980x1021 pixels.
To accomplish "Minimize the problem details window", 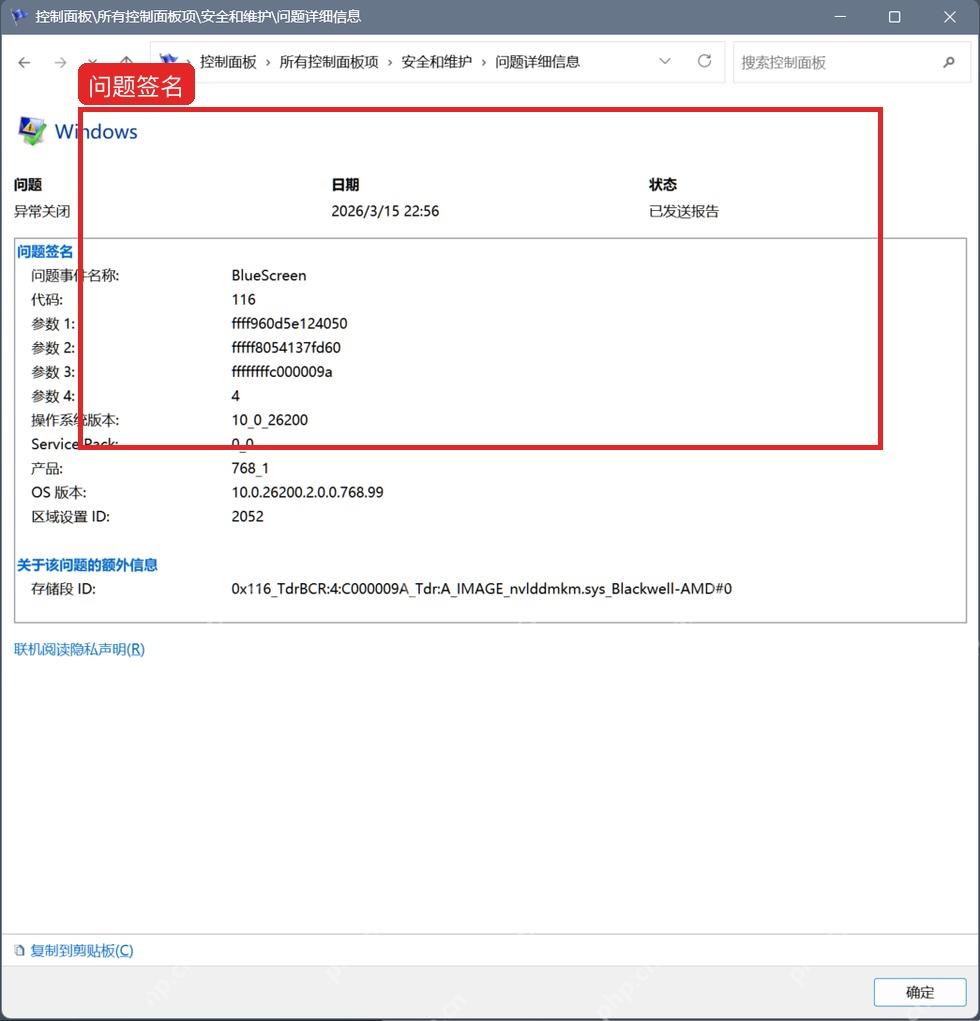I will 841,17.
